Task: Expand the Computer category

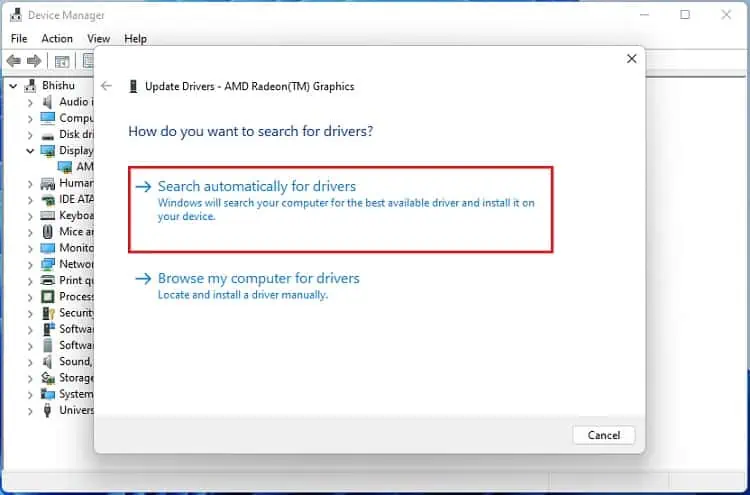Action: (x=30, y=119)
